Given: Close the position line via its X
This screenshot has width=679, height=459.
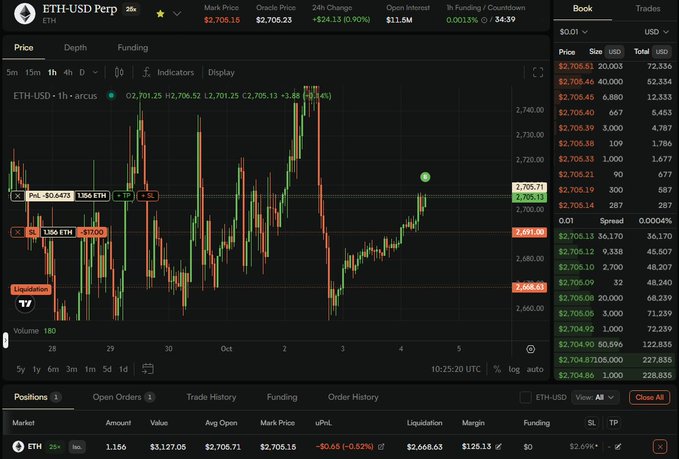Looking at the screenshot, I should (x=17, y=196).
